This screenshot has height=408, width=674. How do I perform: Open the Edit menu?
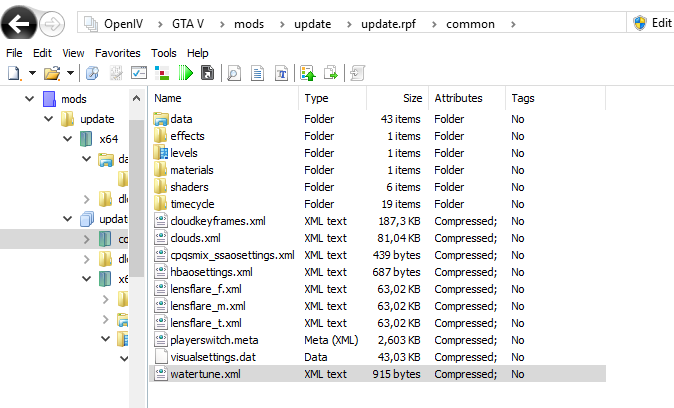click(x=42, y=53)
